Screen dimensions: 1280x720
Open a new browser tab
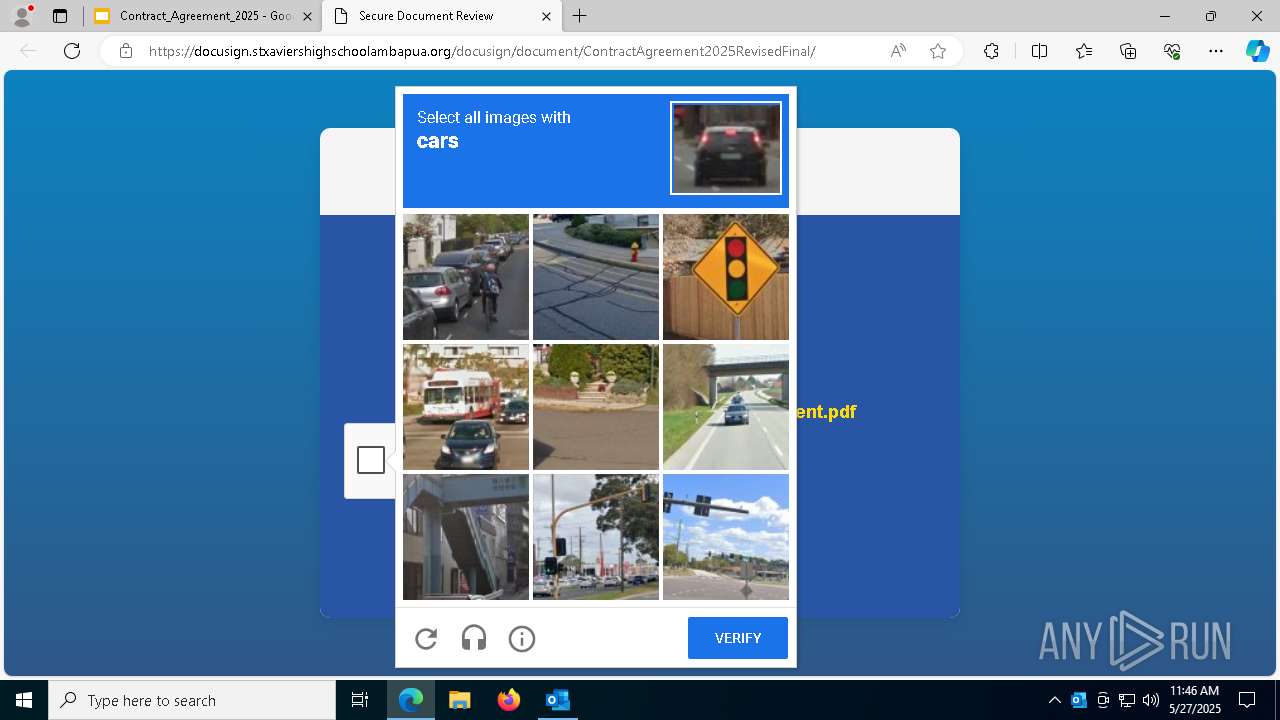[580, 16]
